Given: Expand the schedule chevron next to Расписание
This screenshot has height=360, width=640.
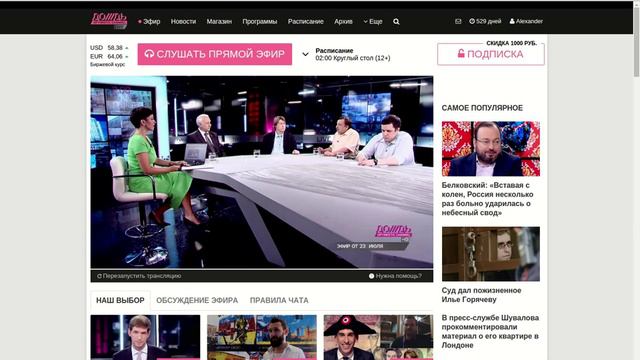Looking at the screenshot, I should tap(305, 54).
